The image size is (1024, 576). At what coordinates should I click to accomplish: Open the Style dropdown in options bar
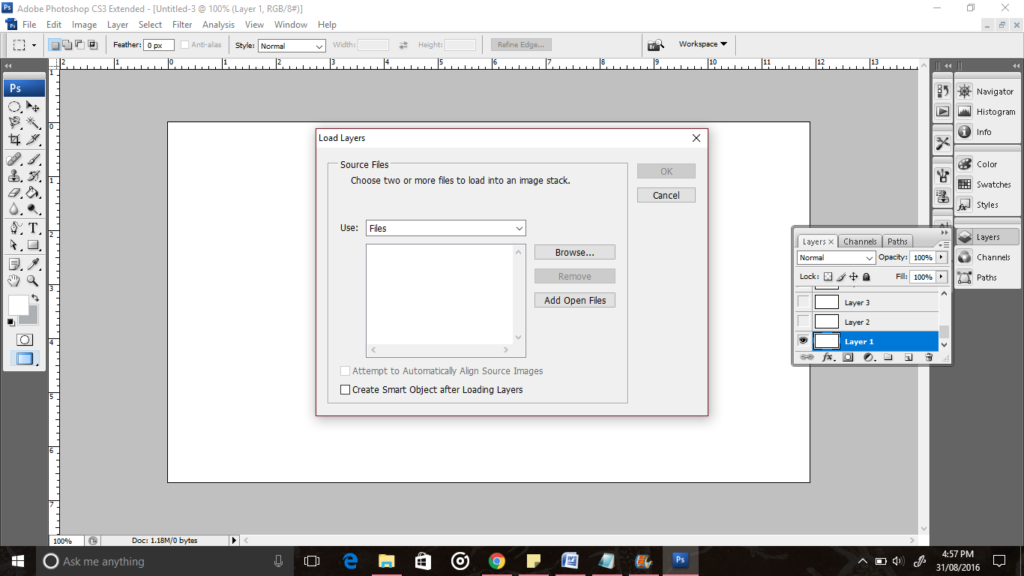click(291, 46)
